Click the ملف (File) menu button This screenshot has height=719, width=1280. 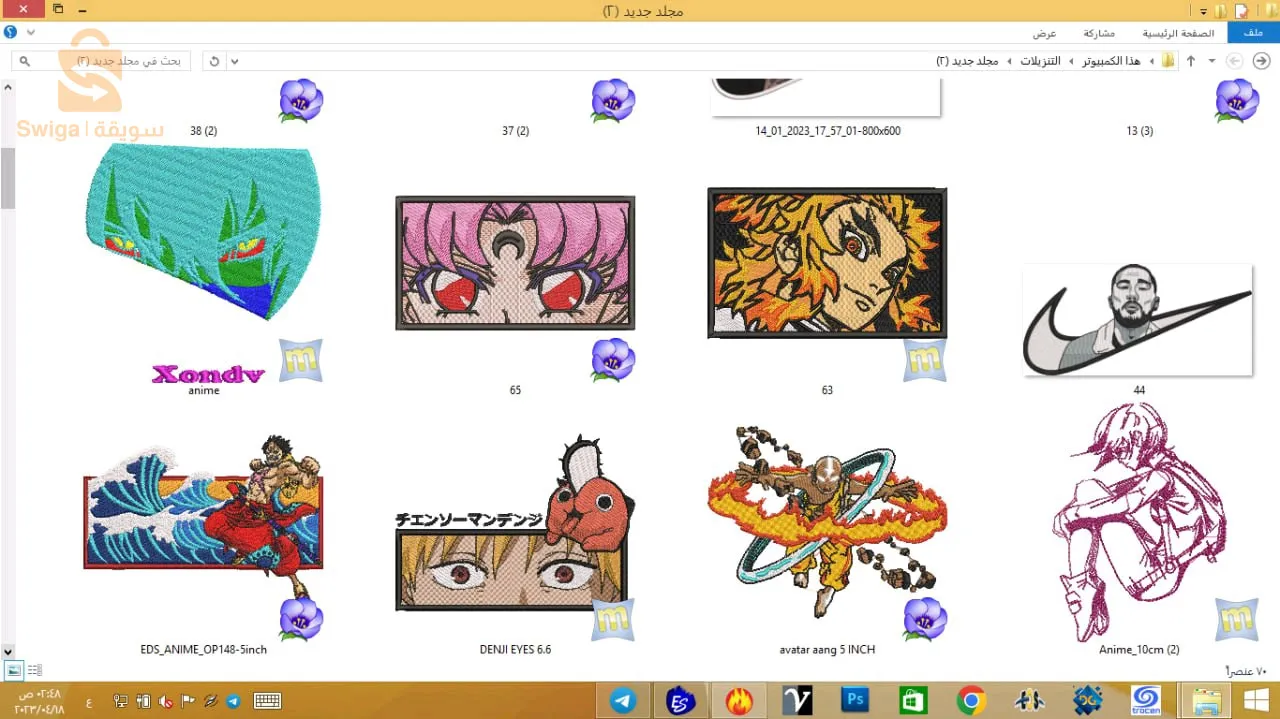coord(1254,33)
